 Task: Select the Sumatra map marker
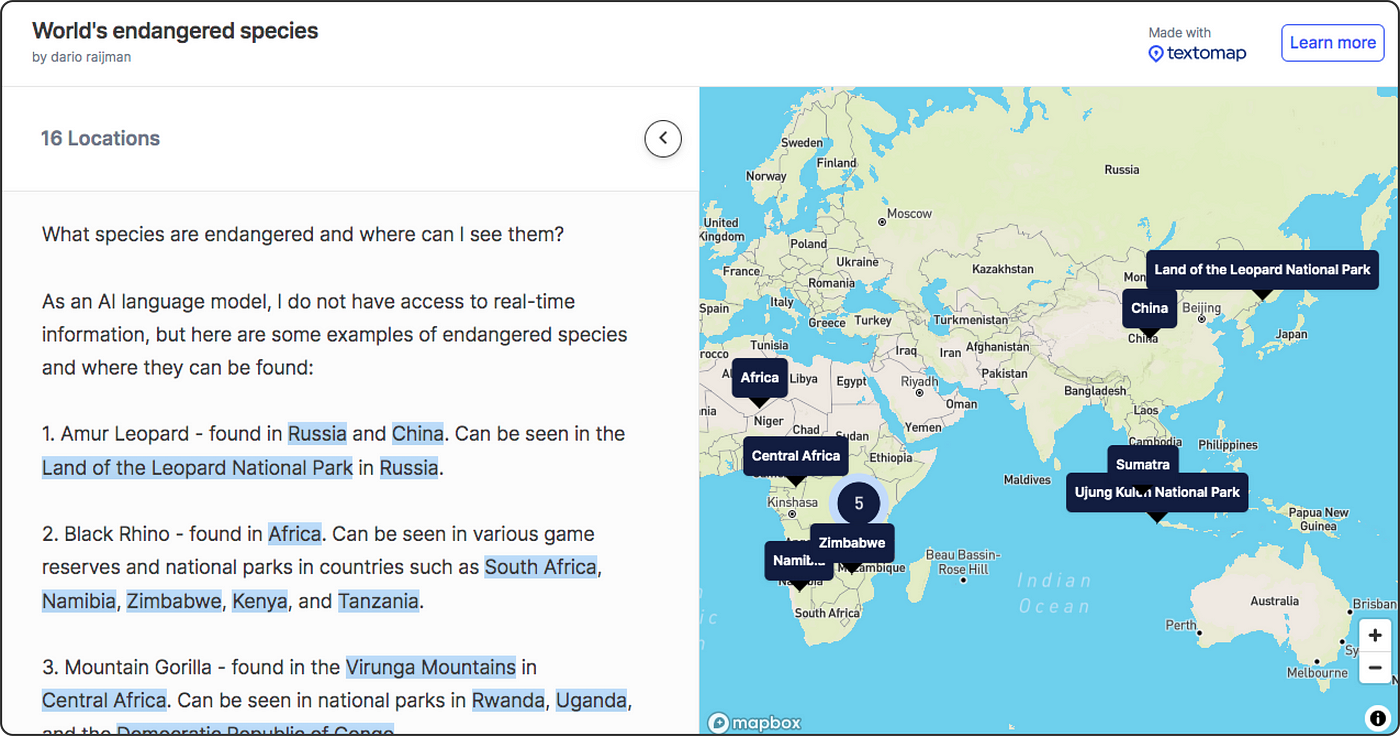pyautogui.click(x=1142, y=464)
